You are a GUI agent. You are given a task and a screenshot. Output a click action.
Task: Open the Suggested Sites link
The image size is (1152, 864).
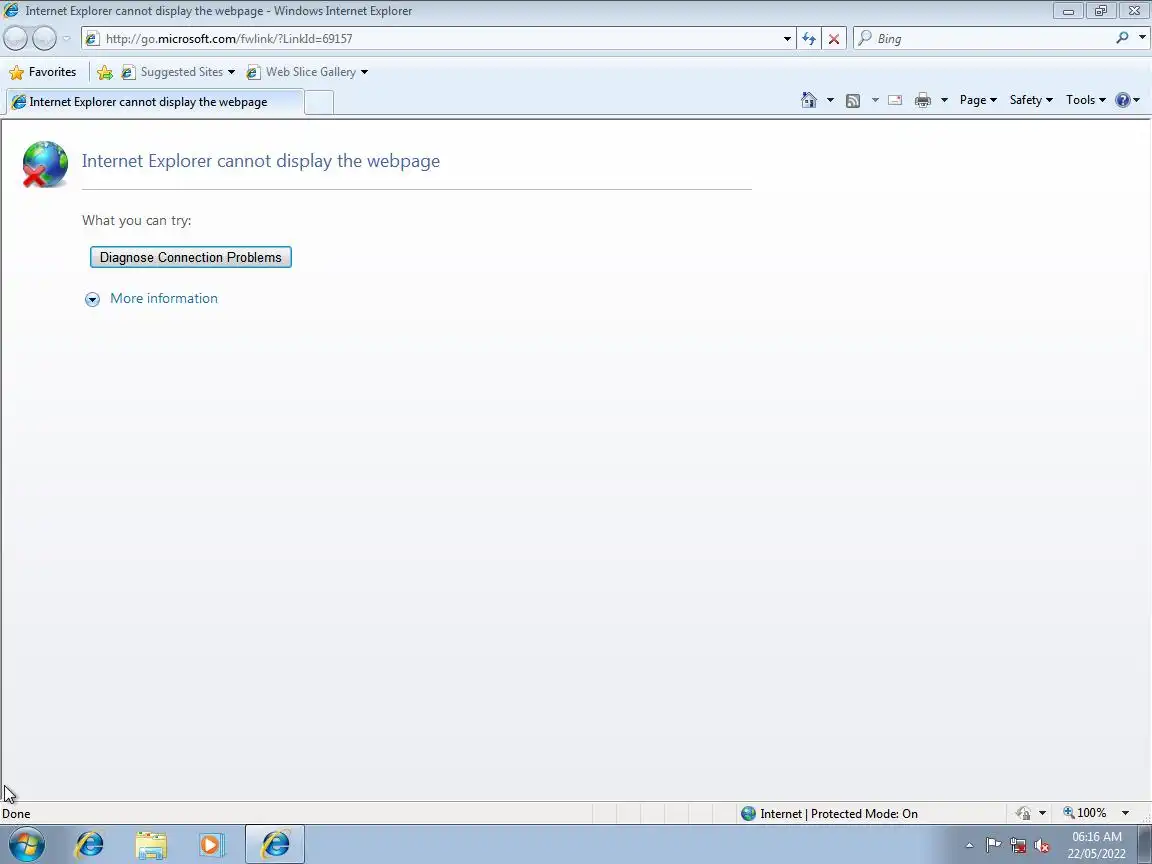(178, 72)
